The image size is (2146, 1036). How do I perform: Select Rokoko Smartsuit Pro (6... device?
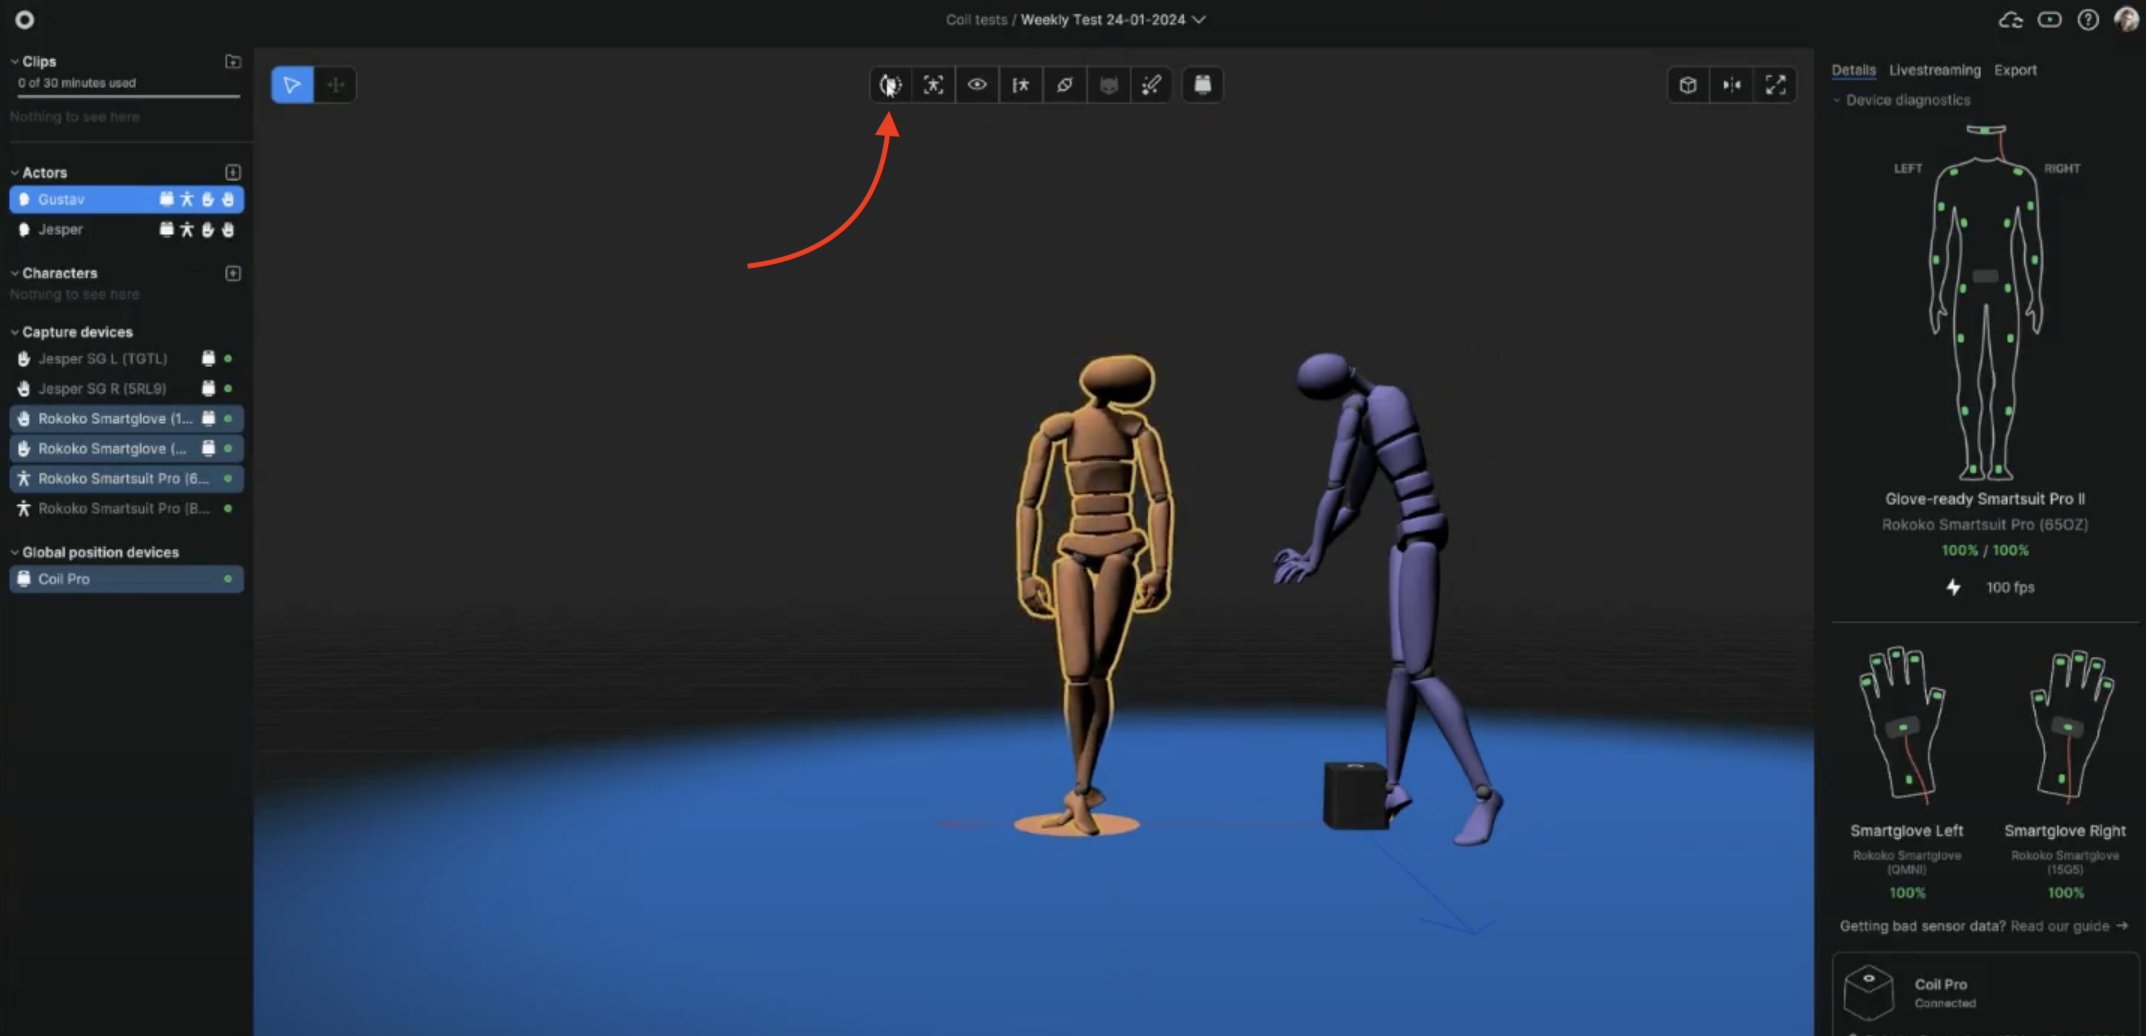click(126, 478)
